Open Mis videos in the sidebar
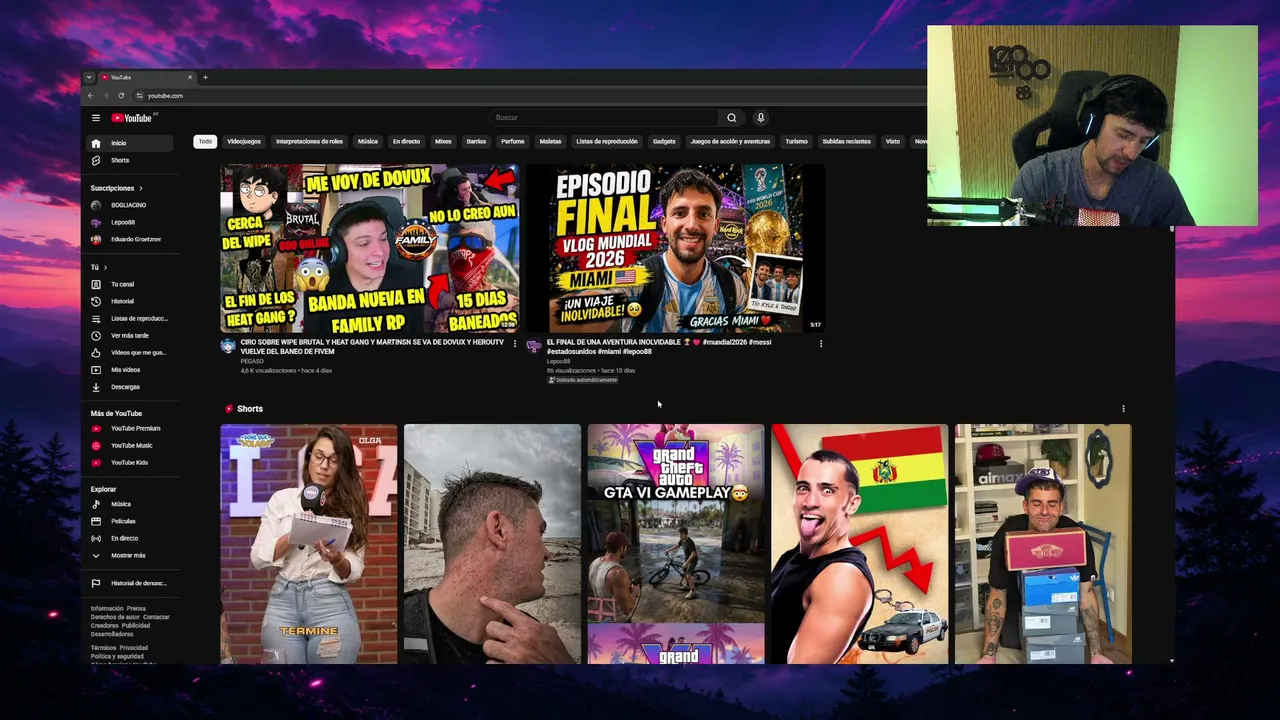The width and height of the screenshot is (1280, 720). (x=130, y=370)
